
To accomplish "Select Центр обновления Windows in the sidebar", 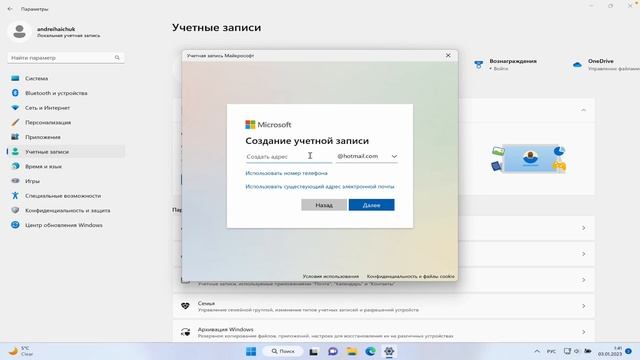I will [x=66, y=225].
